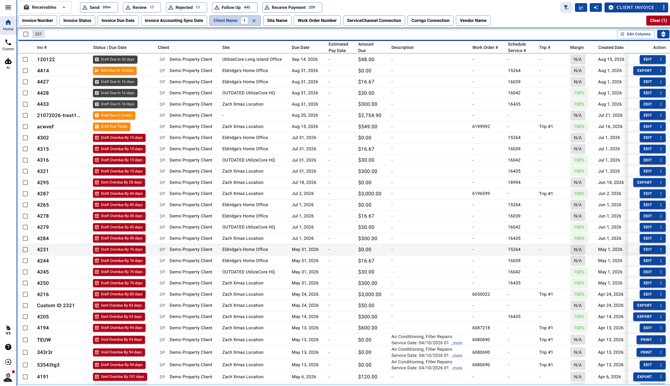
Task: Toggle the select-all invoices checkbox
Action: pyautogui.click(x=26, y=34)
